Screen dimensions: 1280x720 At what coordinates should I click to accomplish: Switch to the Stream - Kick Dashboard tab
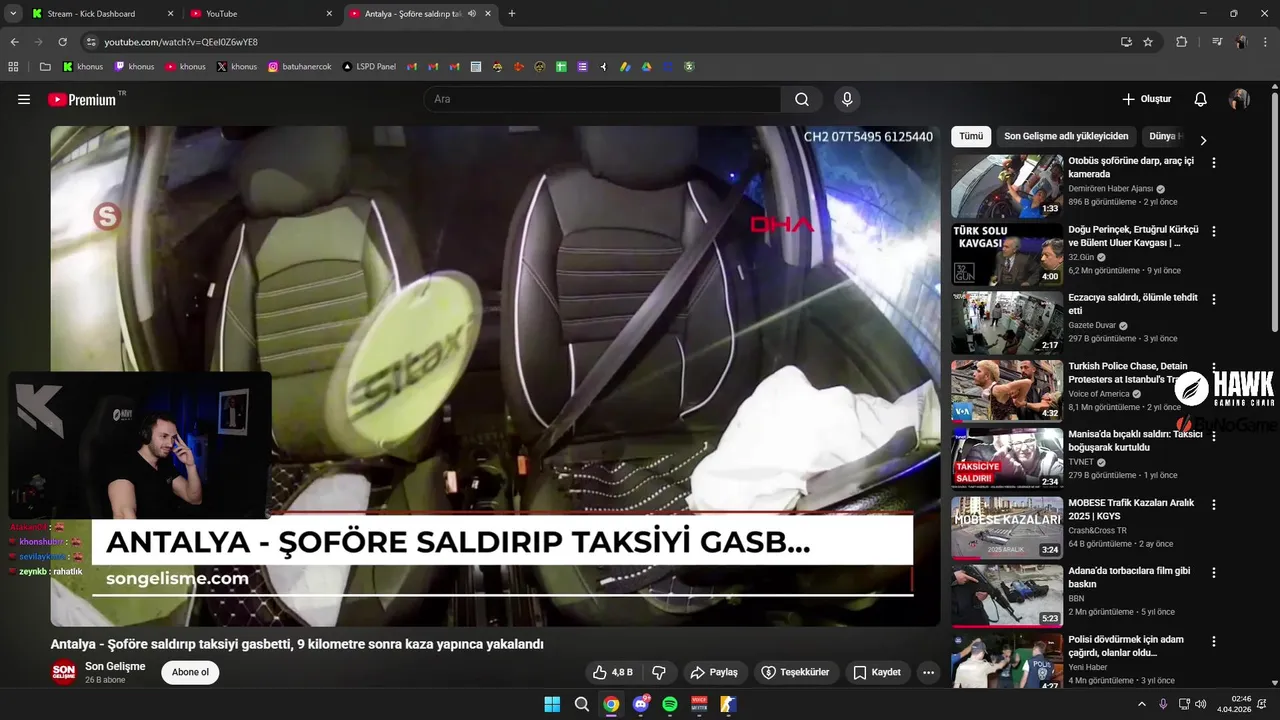[103, 14]
